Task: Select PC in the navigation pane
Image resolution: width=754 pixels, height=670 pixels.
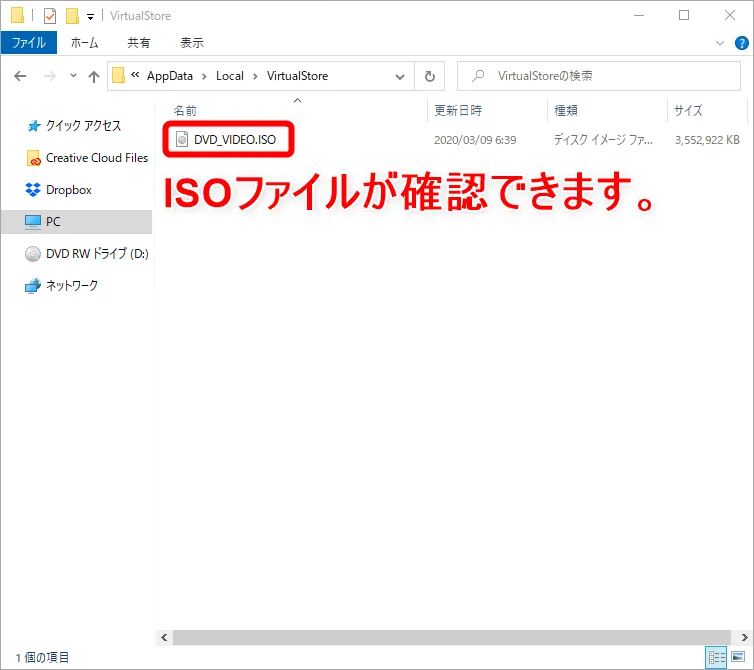Action: 76,222
